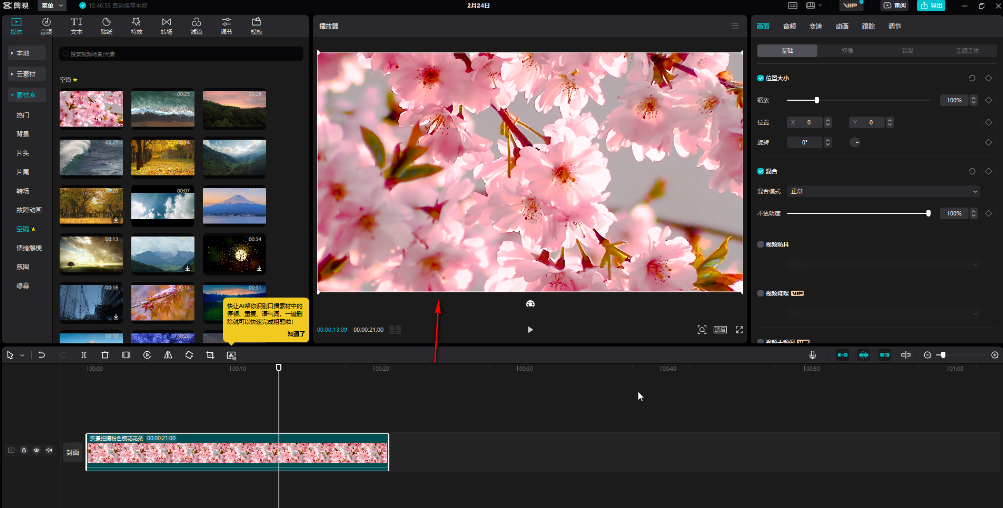Viewport: 1003px width, 508px height.
Task: Click the undo arrow in timeline toolbar
Action: tap(42, 355)
